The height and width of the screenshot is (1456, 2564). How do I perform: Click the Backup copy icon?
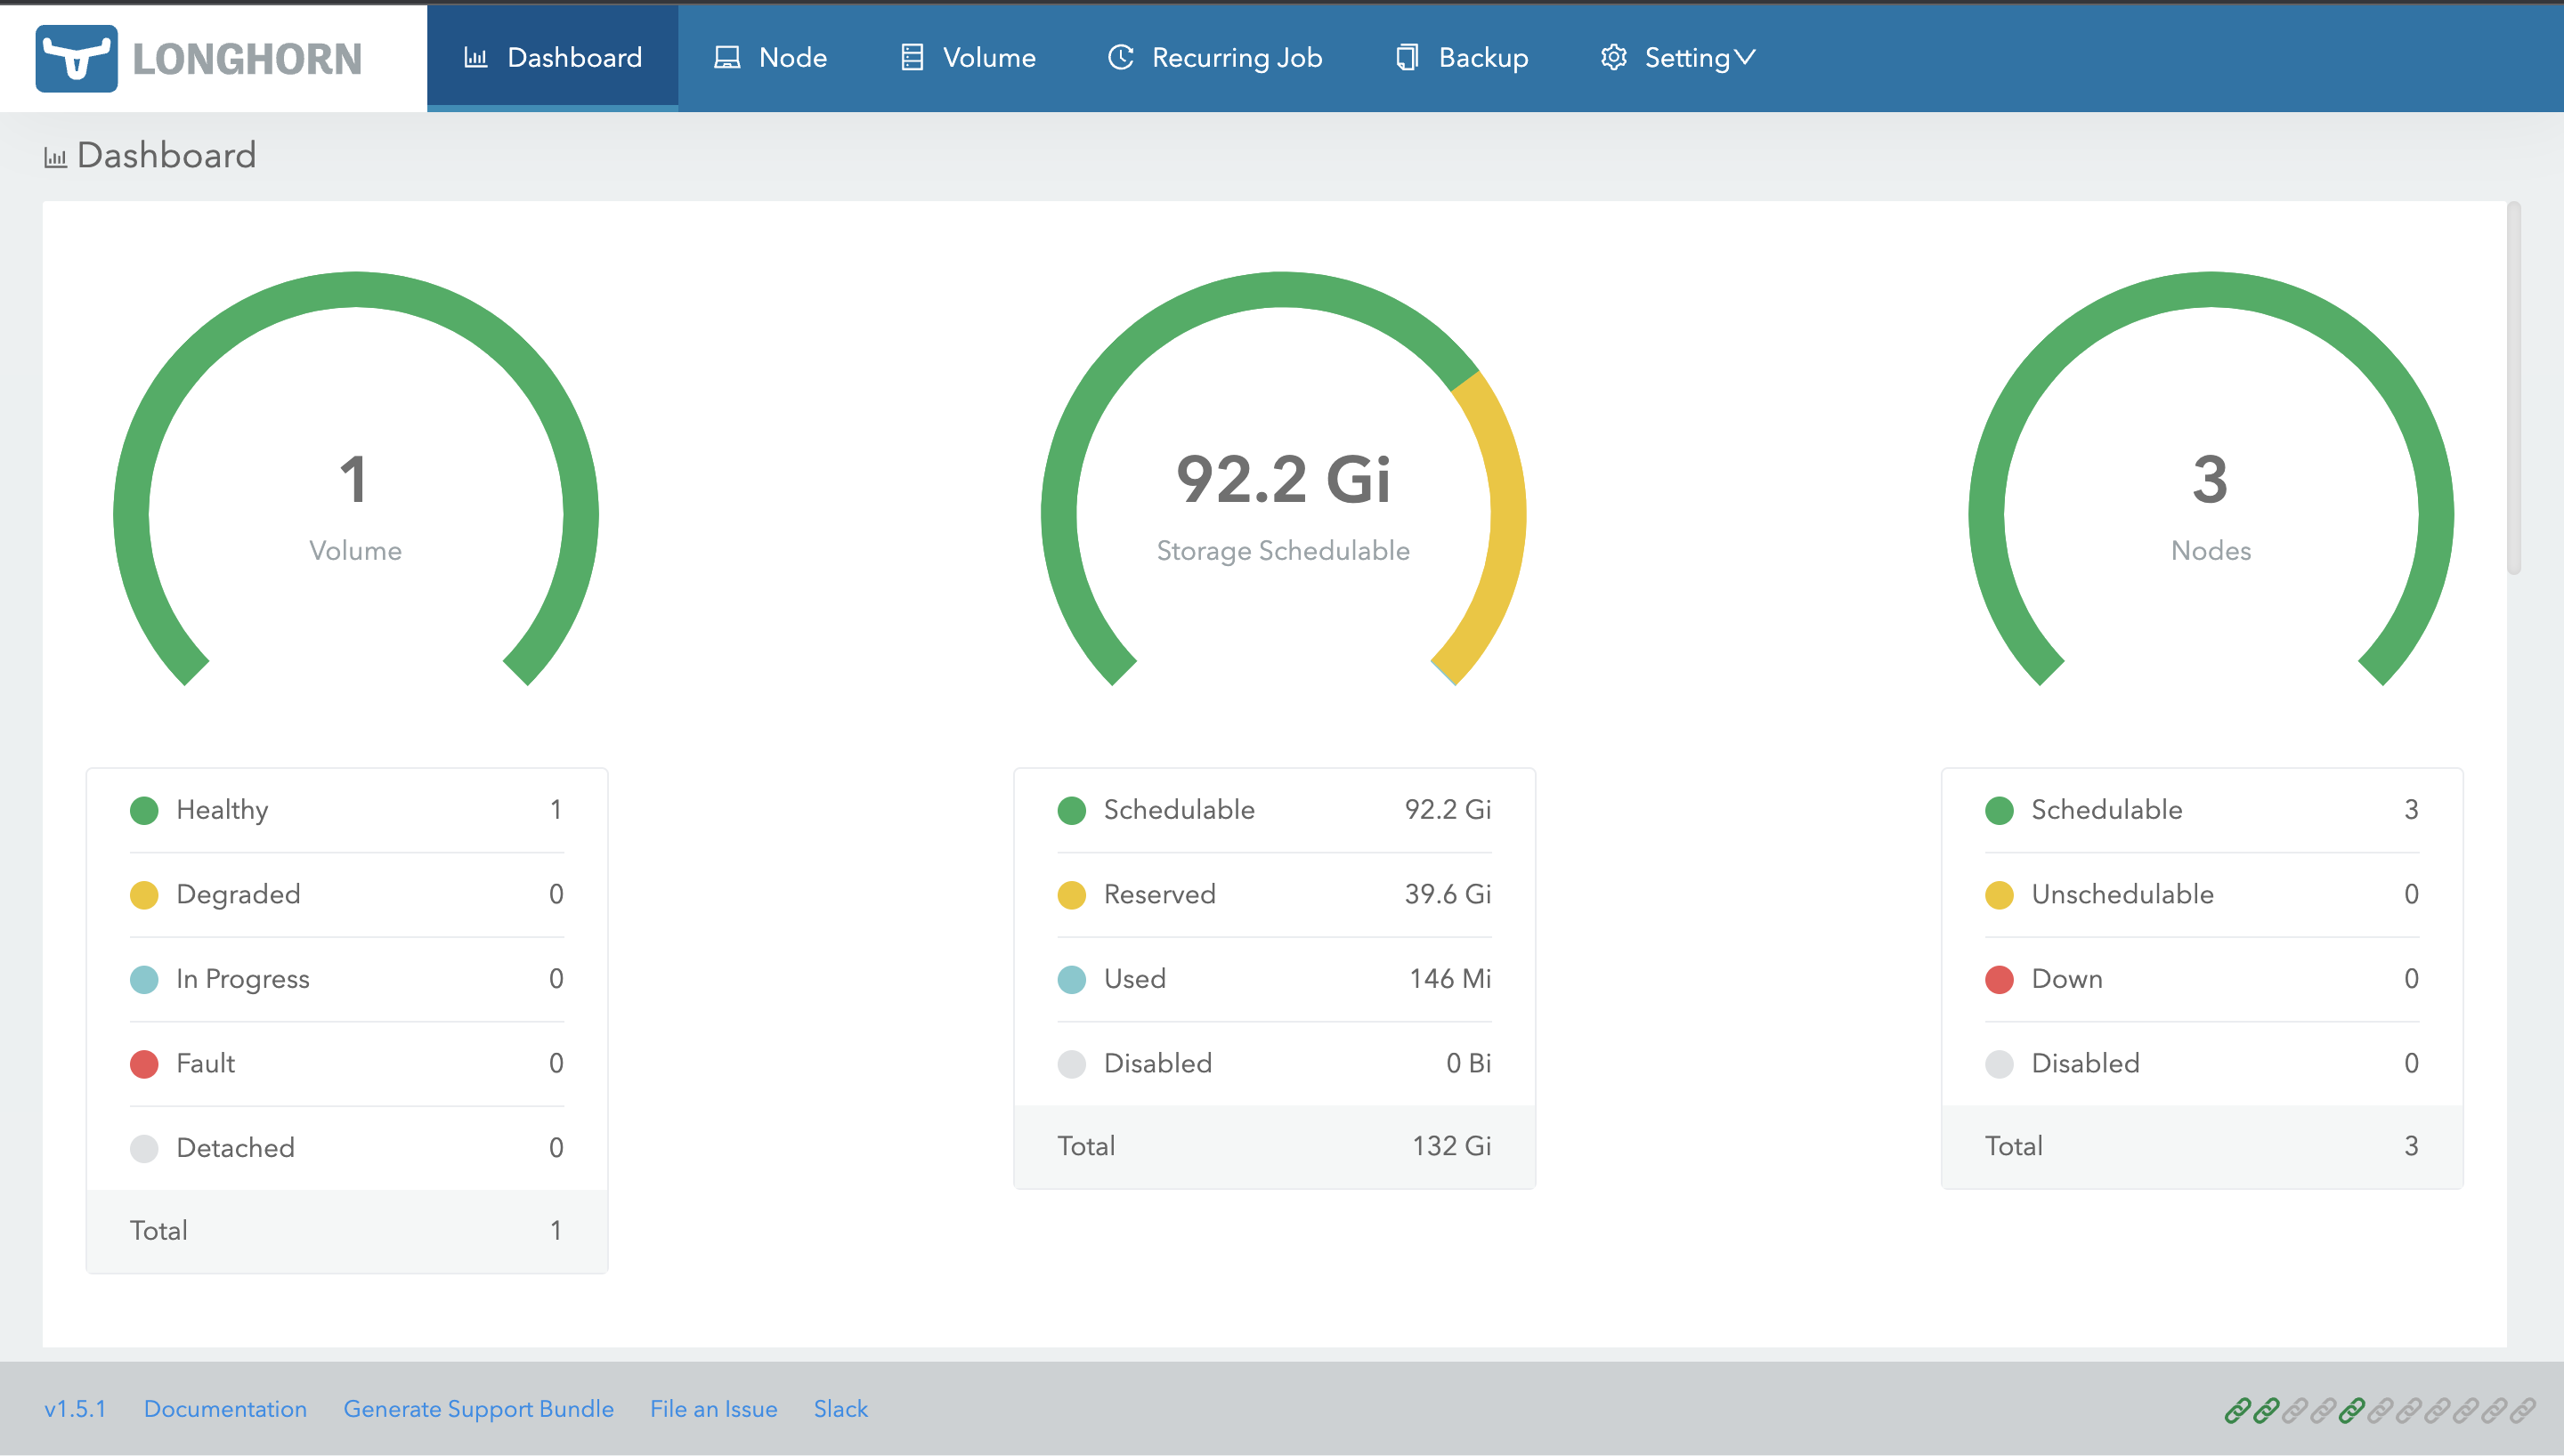click(1407, 58)
